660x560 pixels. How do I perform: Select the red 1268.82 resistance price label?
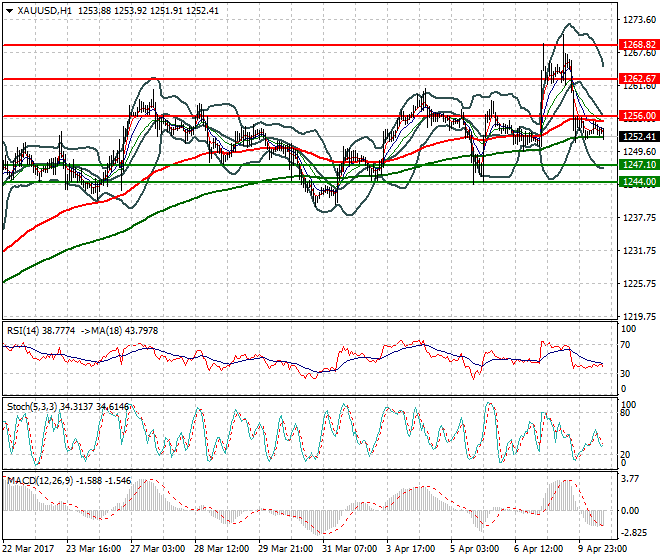coord(639,45)
